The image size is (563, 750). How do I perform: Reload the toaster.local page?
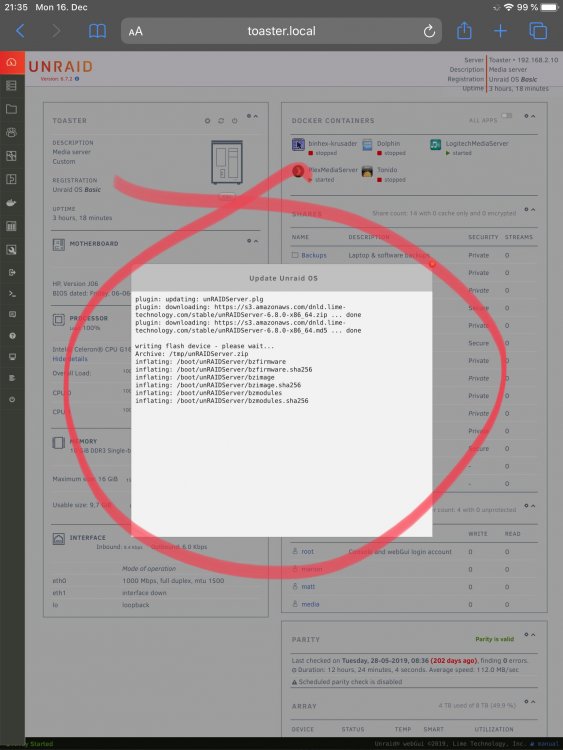tap(429, 31)
